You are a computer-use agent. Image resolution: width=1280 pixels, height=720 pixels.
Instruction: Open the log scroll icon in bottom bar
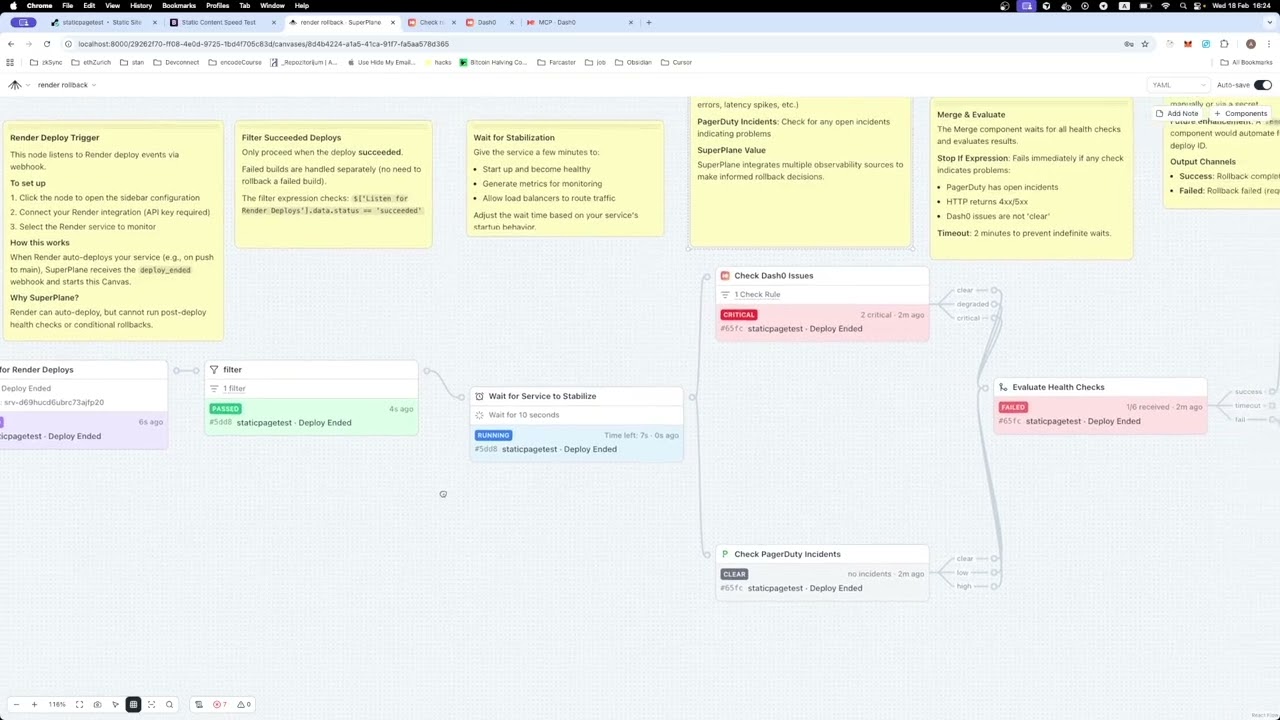coord(198,704)
